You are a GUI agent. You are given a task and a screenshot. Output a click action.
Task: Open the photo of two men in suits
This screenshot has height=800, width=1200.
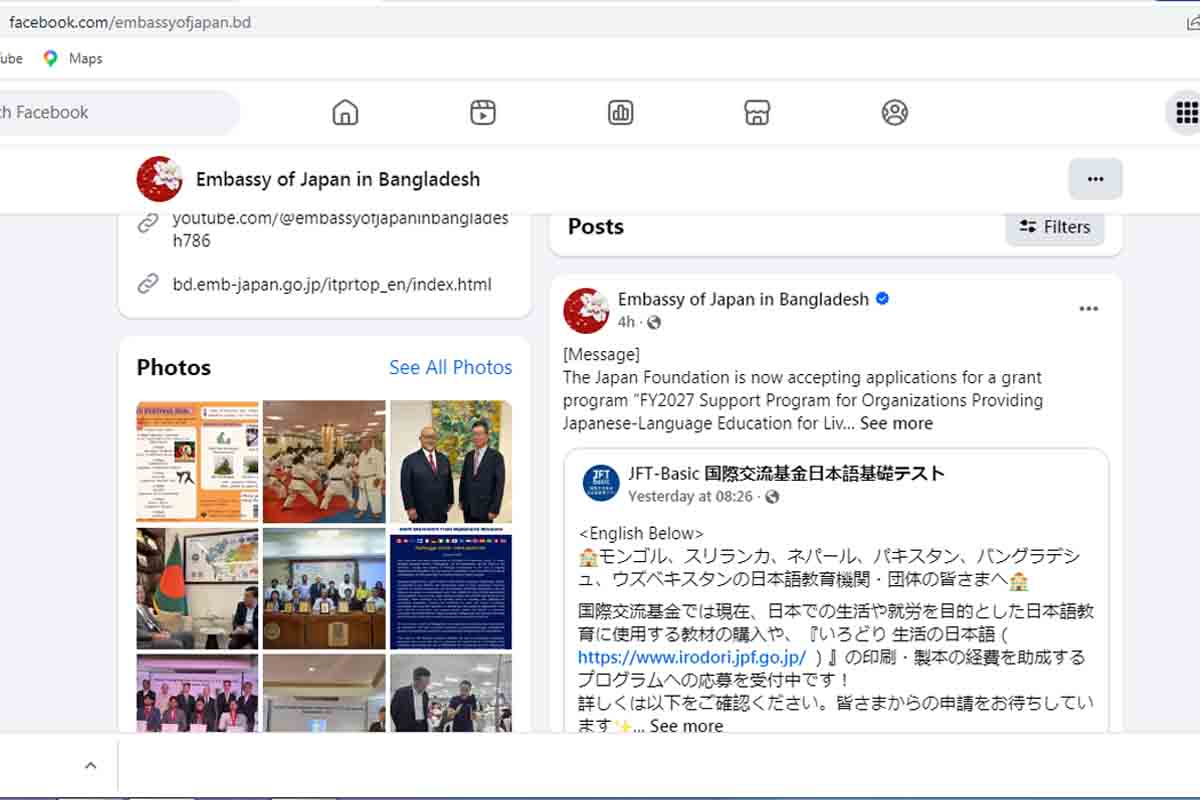click(x=451, y=461)
